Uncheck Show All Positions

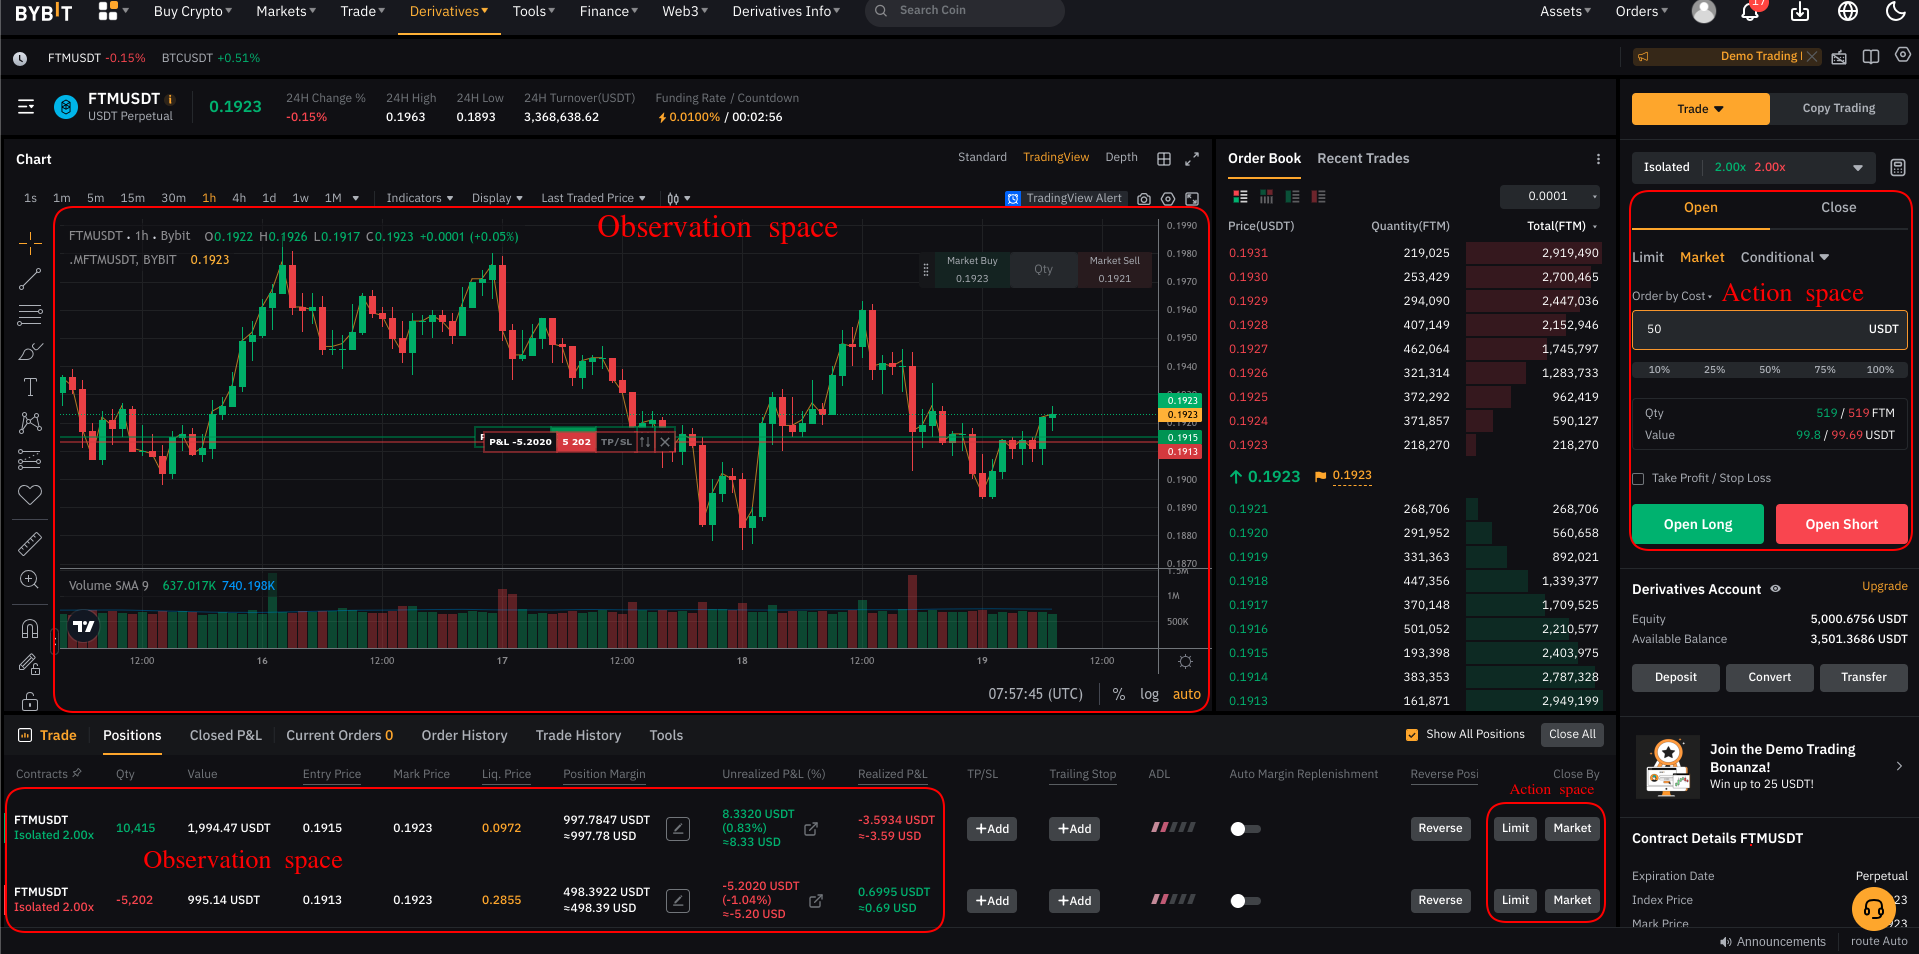tap(1412, 735)
